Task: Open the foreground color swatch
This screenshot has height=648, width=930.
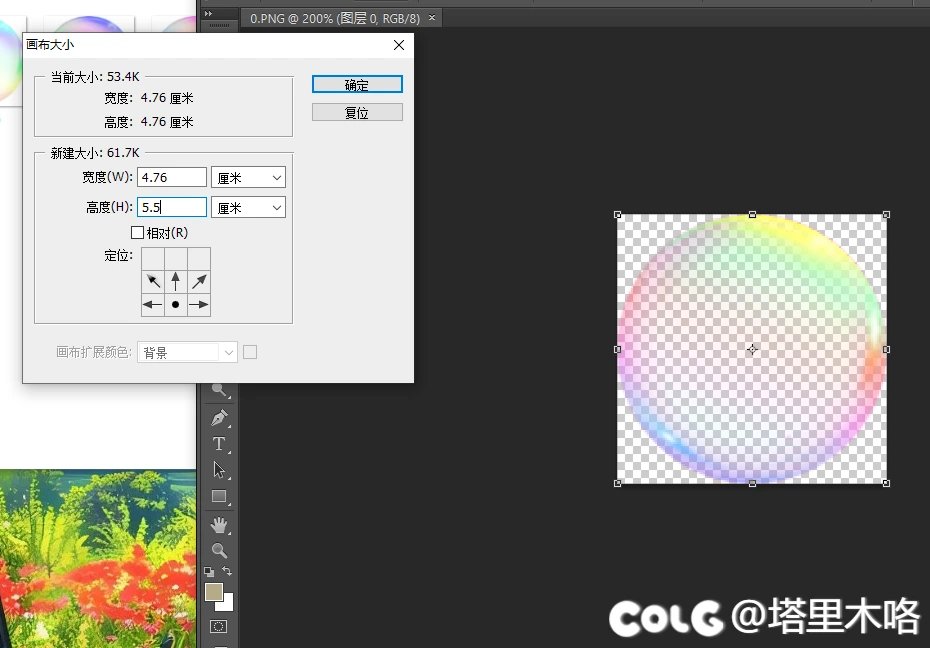Action: click(213, 592)
